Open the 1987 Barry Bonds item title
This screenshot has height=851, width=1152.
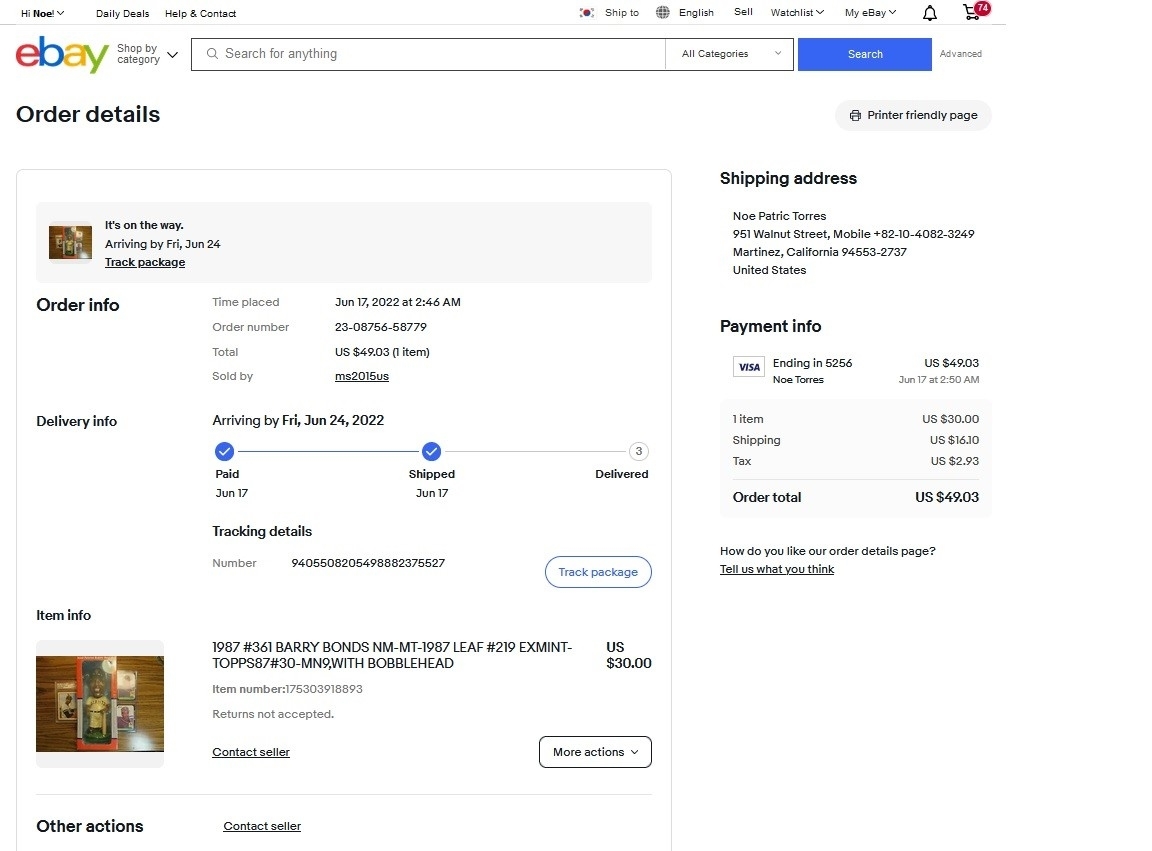click(x=392, y=655)
